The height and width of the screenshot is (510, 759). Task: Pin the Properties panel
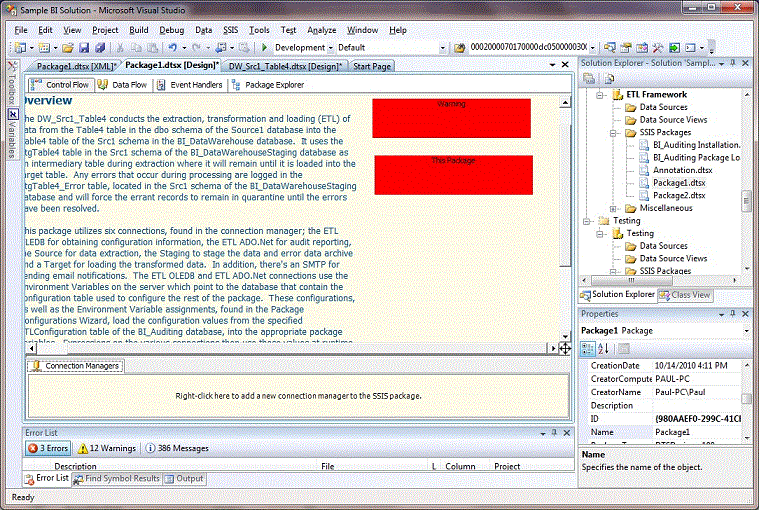pyautogui.click(x=733, y=314)
